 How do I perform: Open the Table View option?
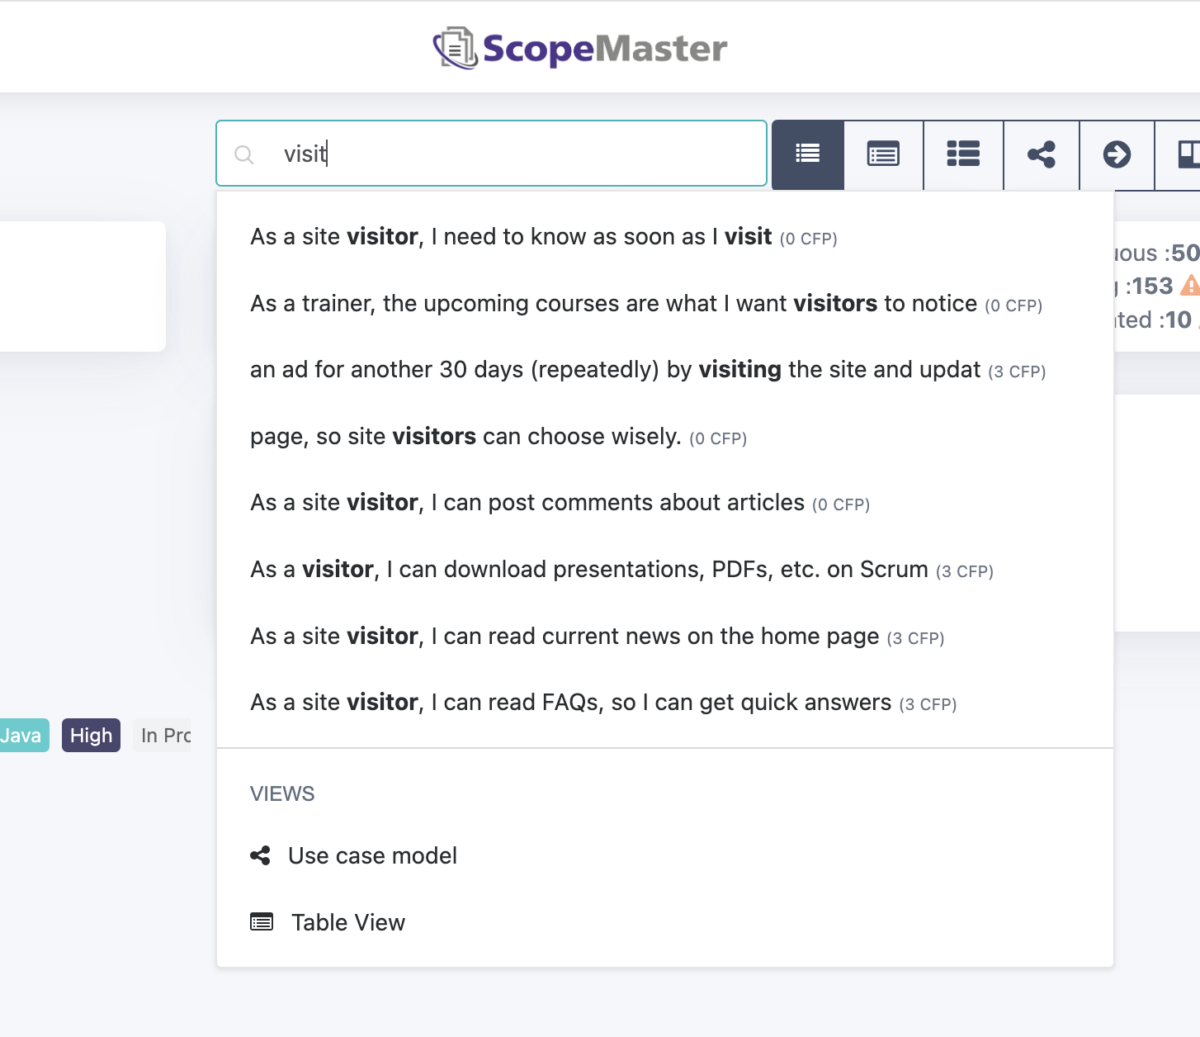tap(347, 922)
